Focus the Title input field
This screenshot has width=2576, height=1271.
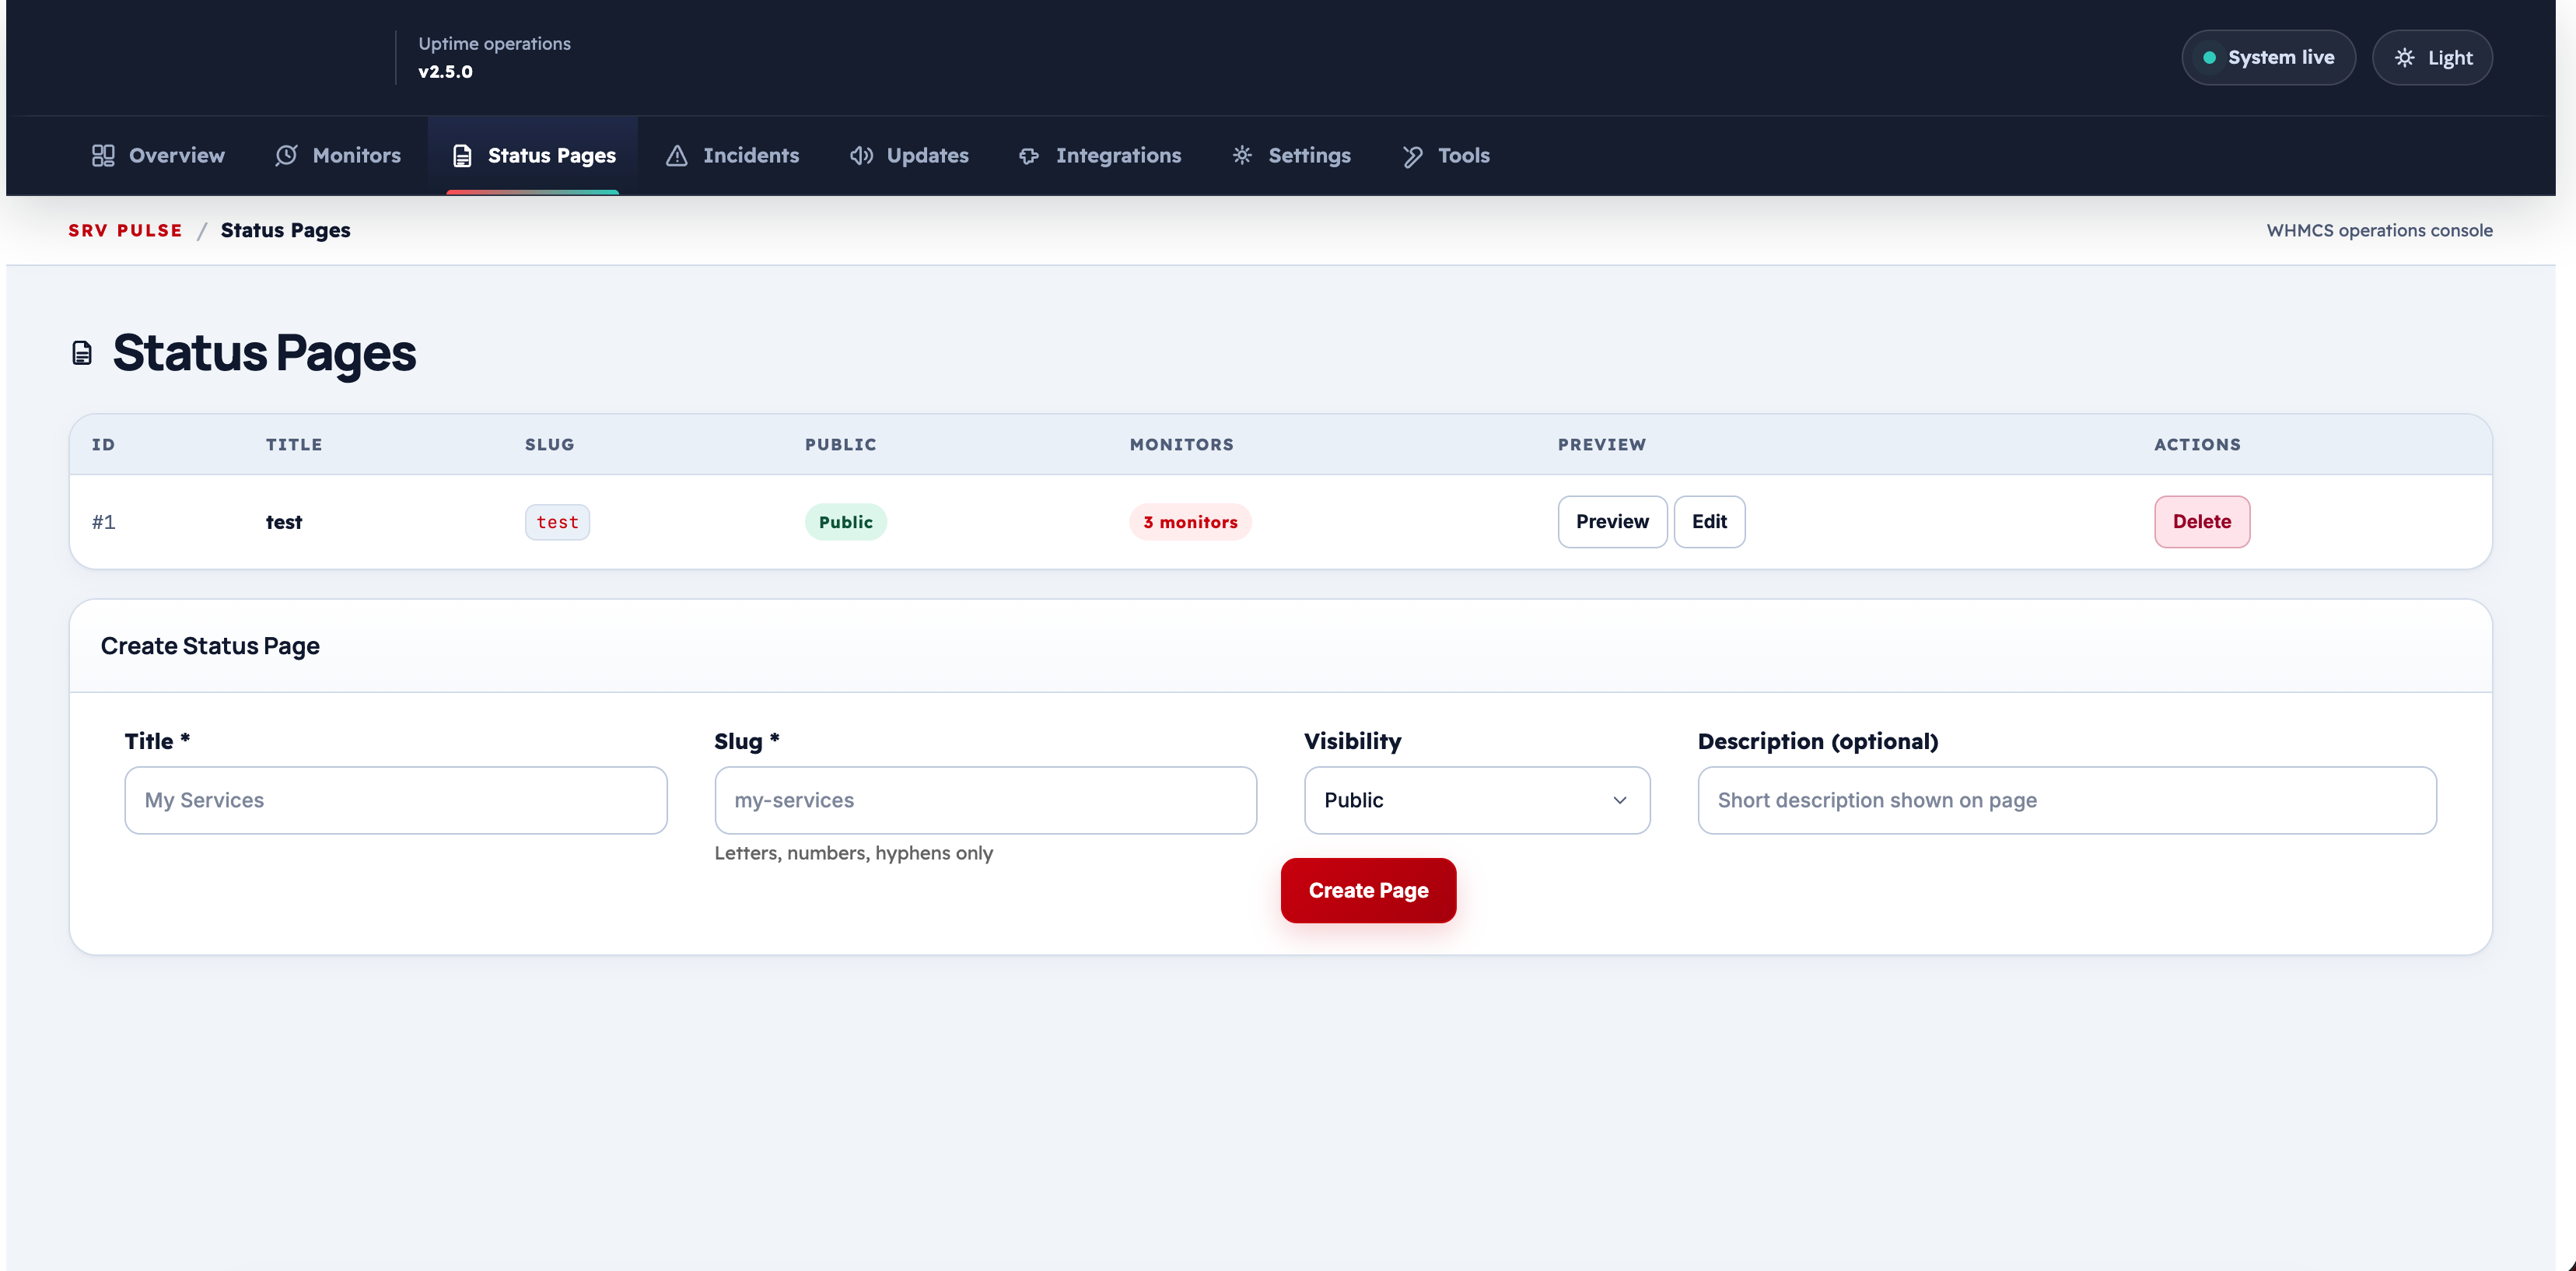(396, 800)
